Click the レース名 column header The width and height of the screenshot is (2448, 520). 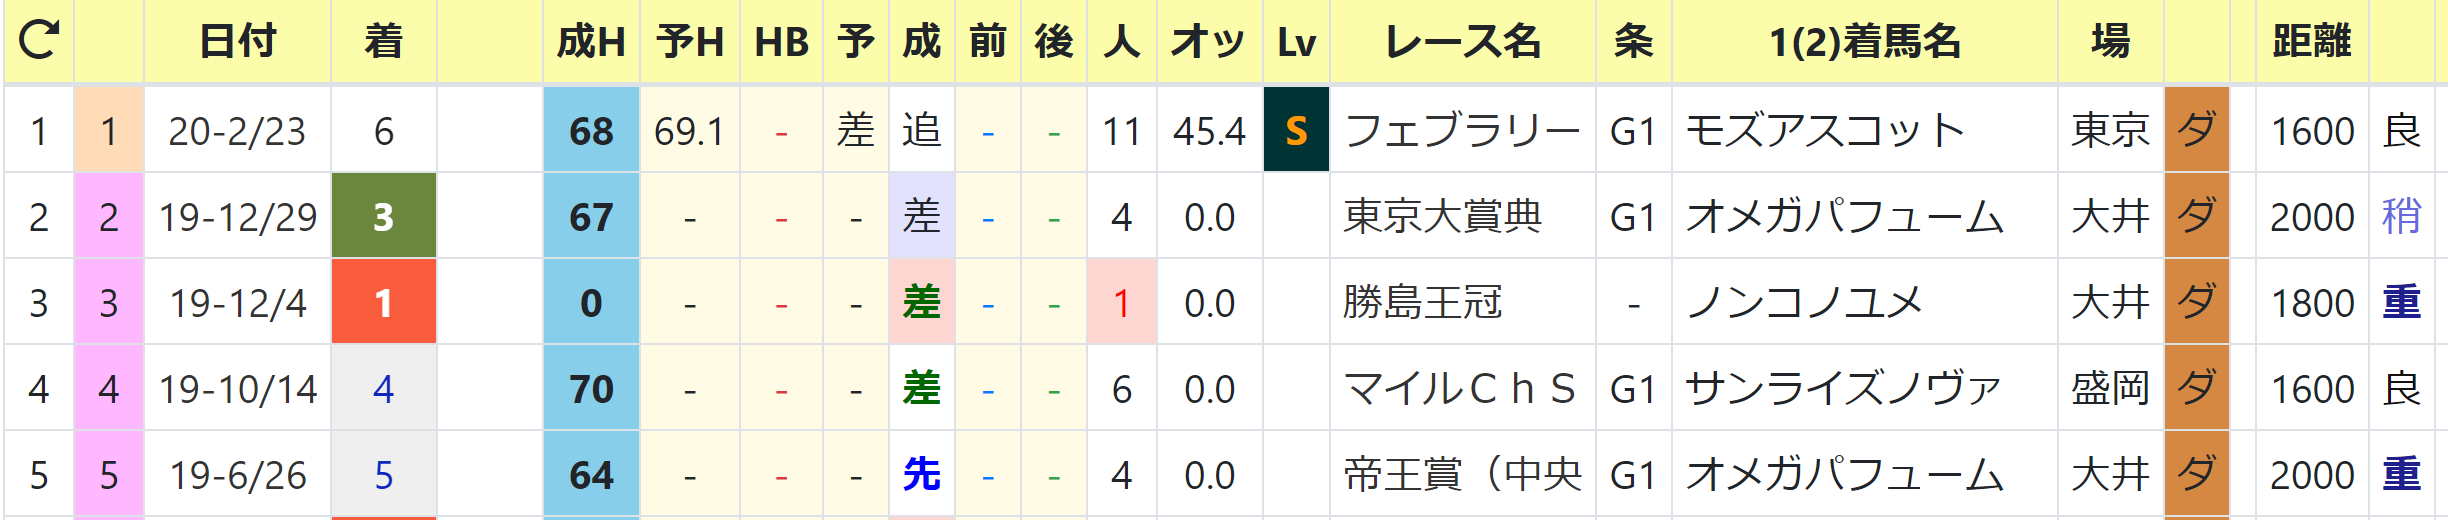pyautogui.click(x=1462, y=42)
